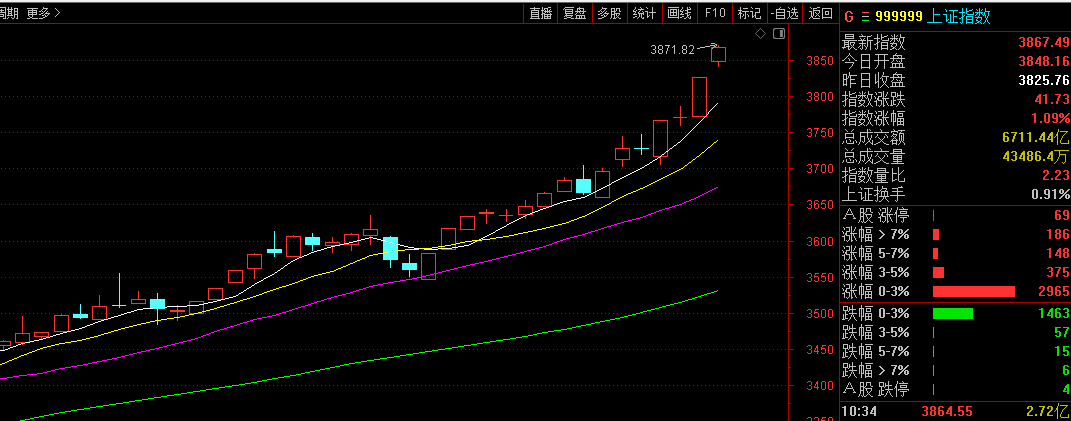Select the 今日开盘 value 3848.16
Screen dimensions: 1071x421
[1044, 62]
